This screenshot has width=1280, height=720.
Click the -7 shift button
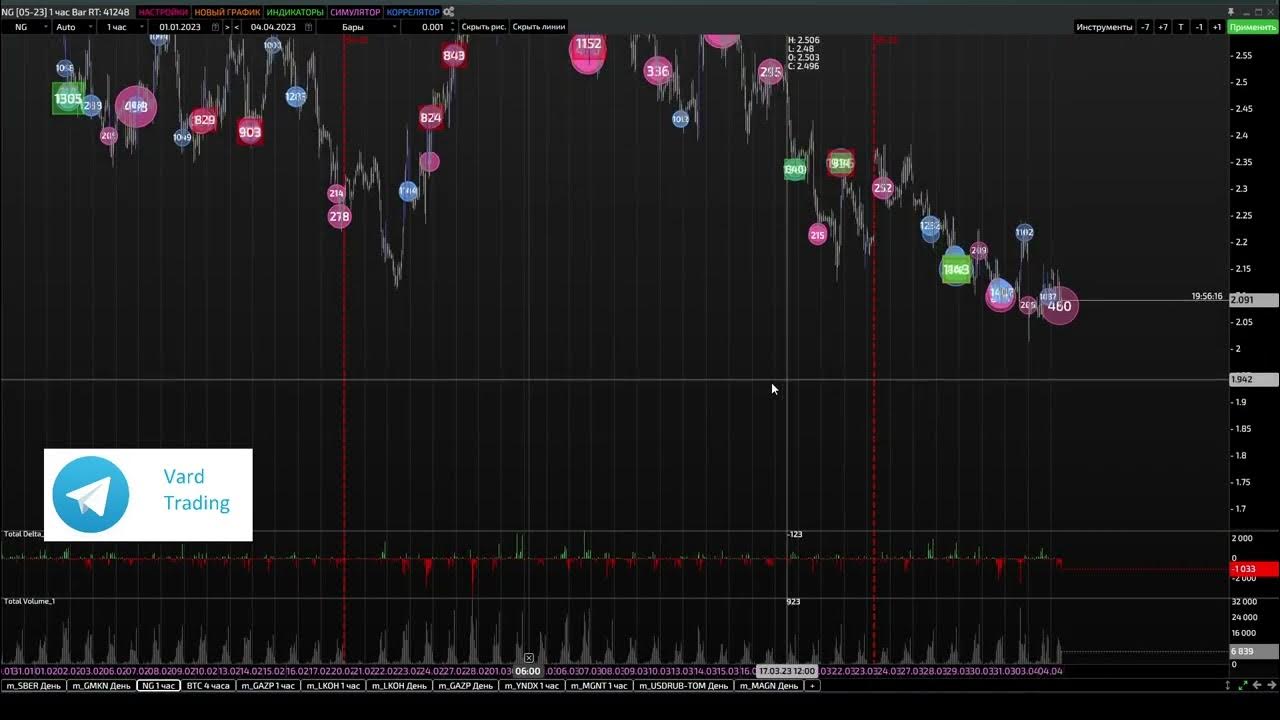(x=1145, y=27)
